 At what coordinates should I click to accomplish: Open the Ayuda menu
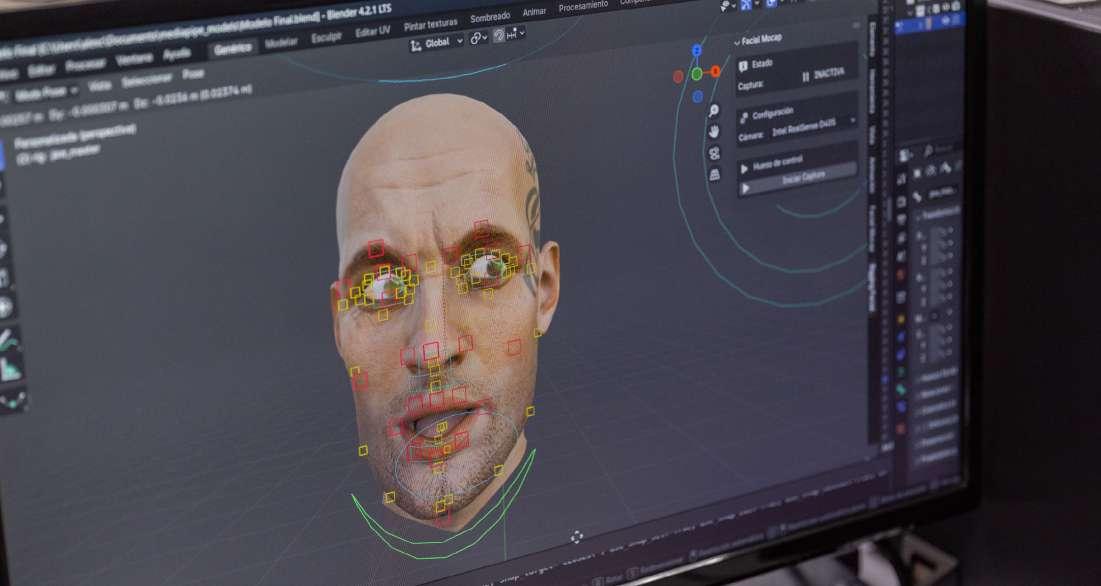point(176,54)
